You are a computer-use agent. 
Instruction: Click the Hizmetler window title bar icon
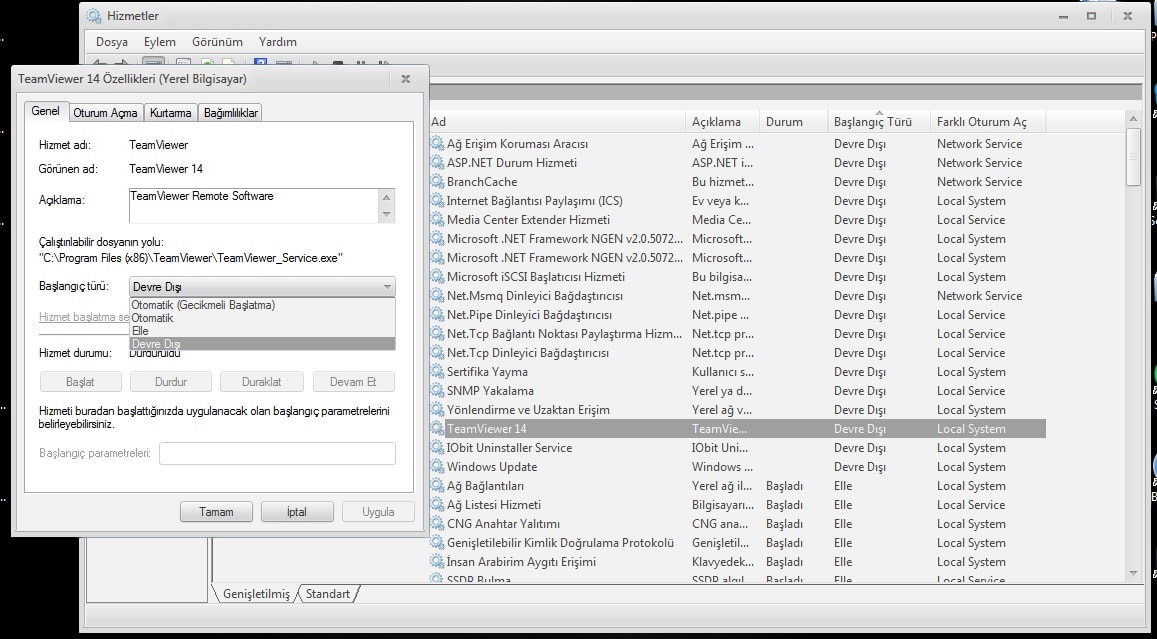[94, 15]
